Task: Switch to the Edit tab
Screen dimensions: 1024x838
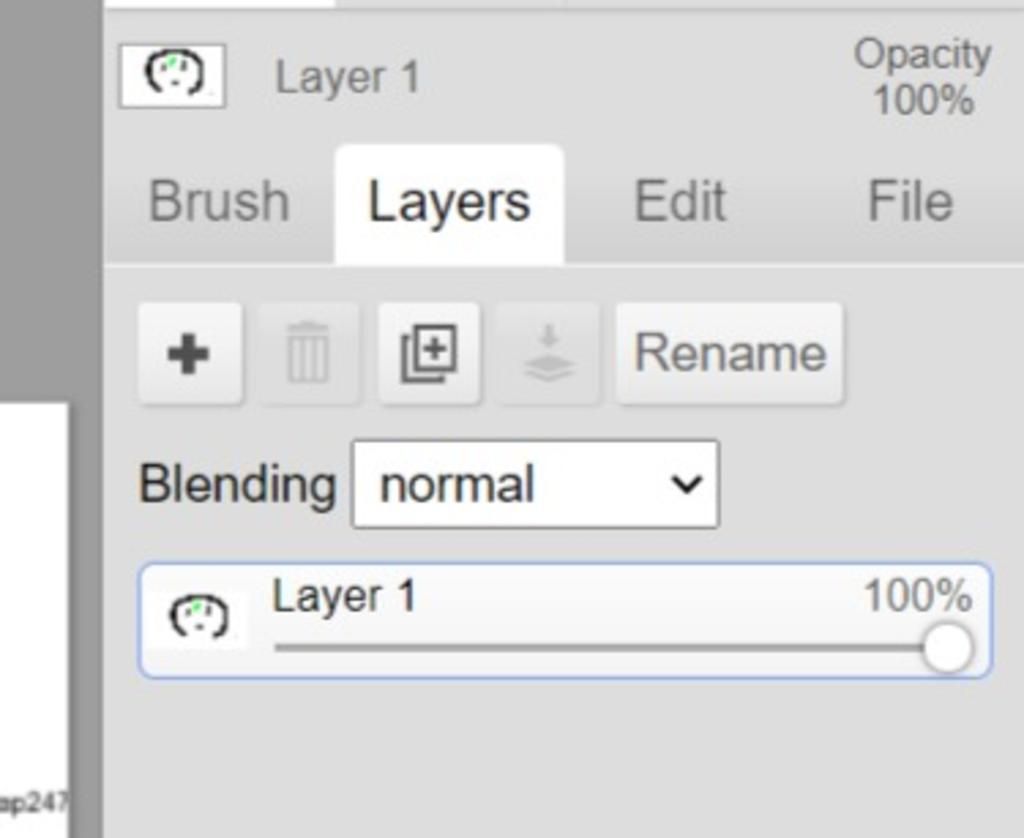Action: 680,201
